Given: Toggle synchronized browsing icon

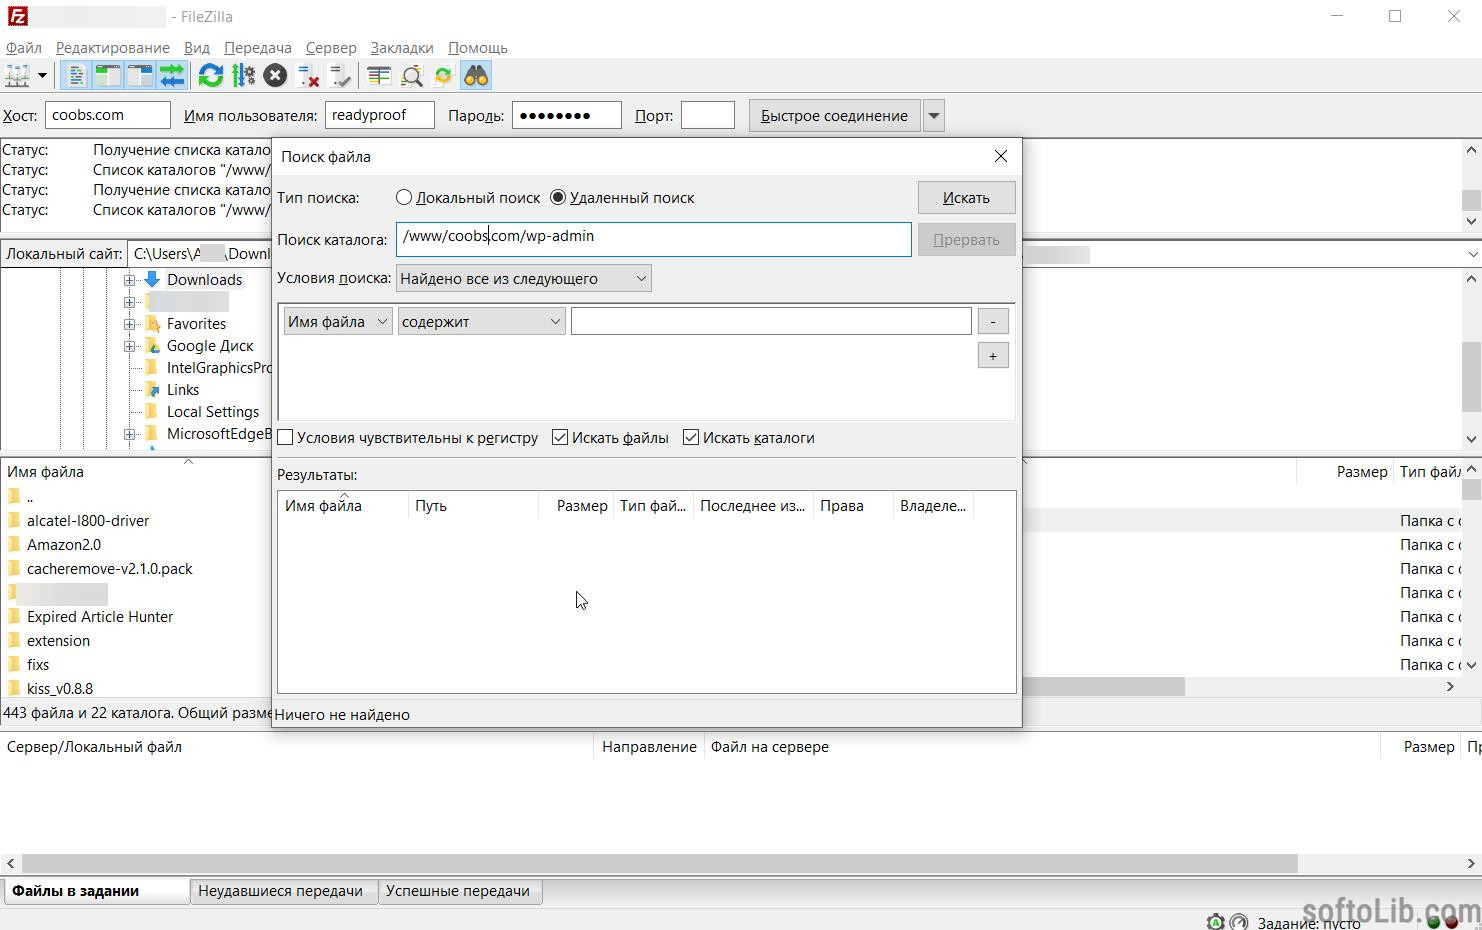Looking at the screenshot, I should pyautogui.click(x=443, y=76).
